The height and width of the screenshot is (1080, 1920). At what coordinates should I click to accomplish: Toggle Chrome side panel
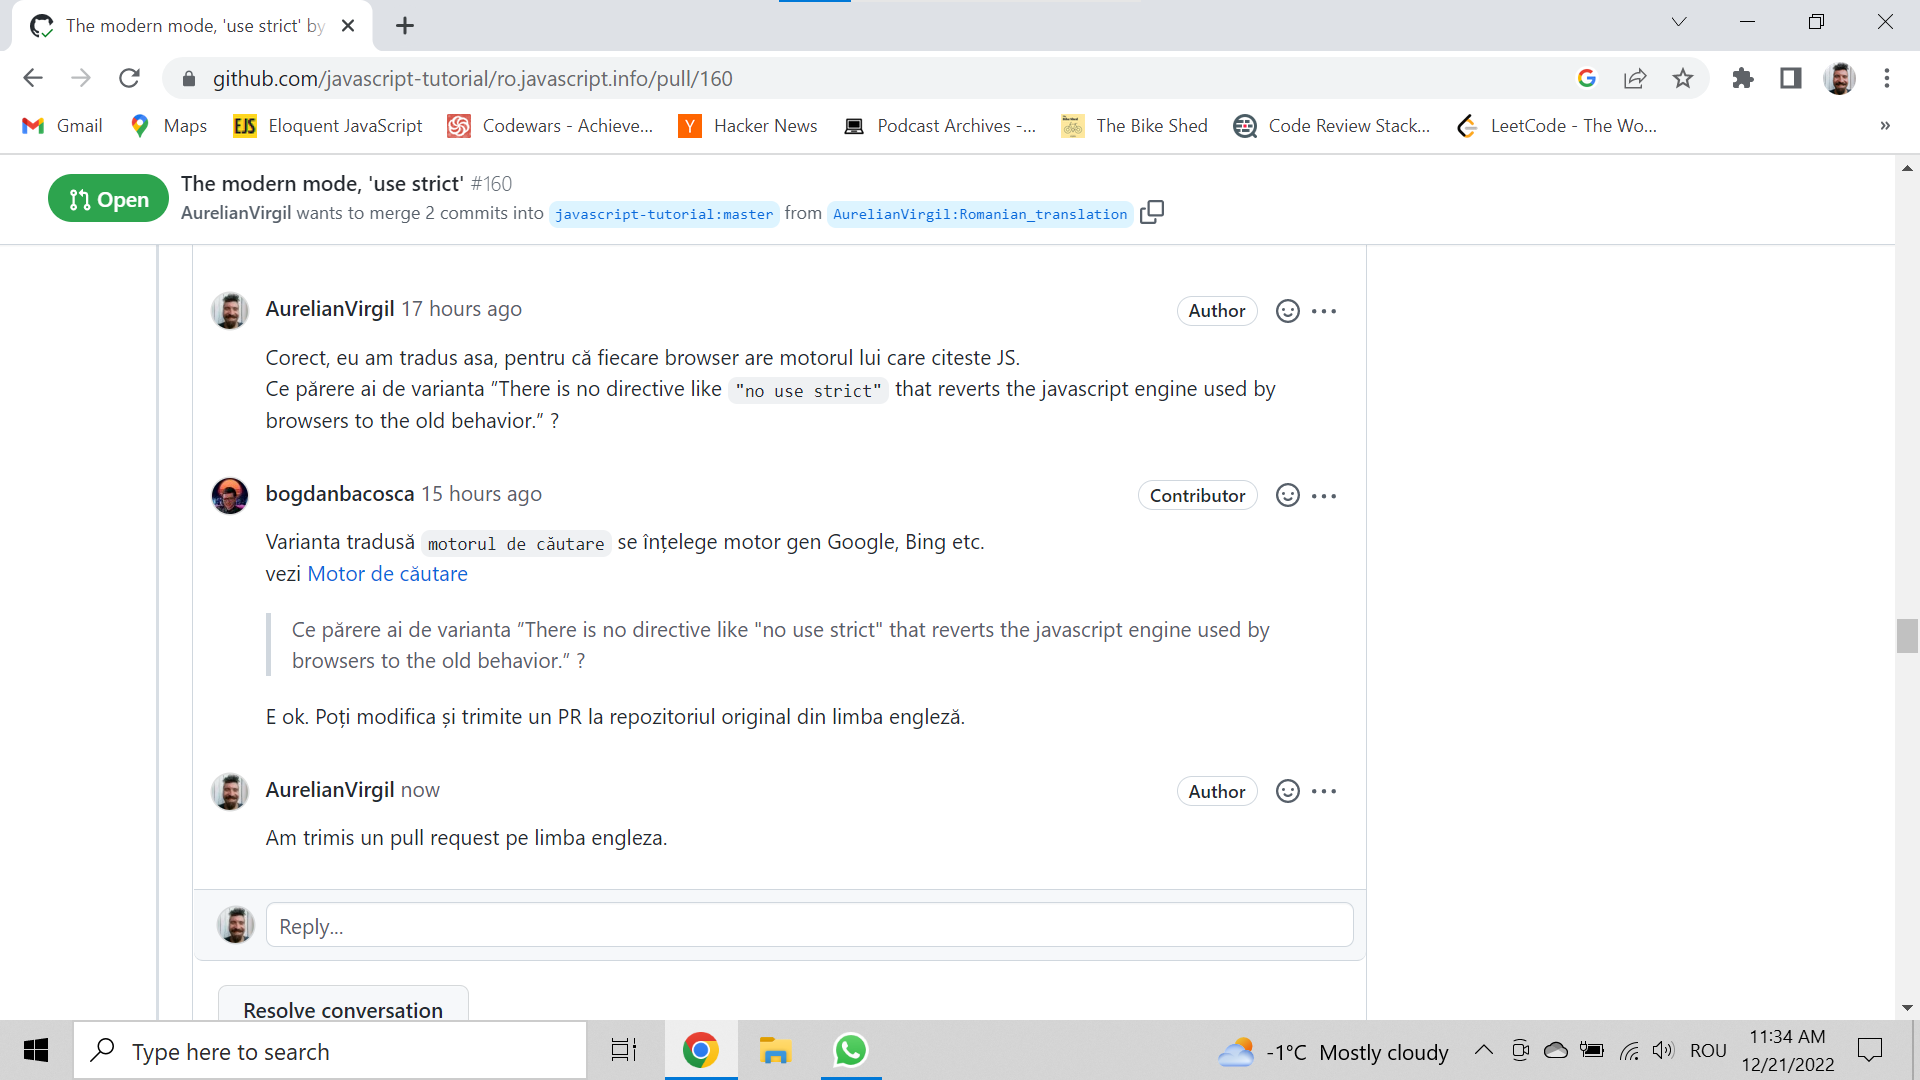click(1790, 78)
